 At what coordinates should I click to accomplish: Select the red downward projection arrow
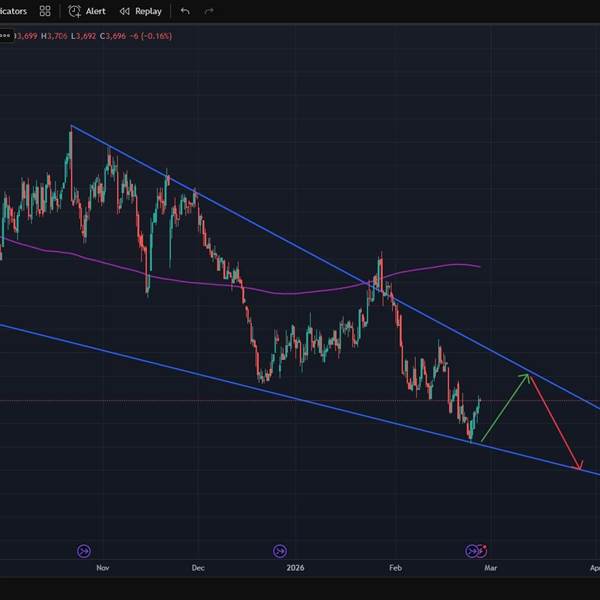(555, 422)
